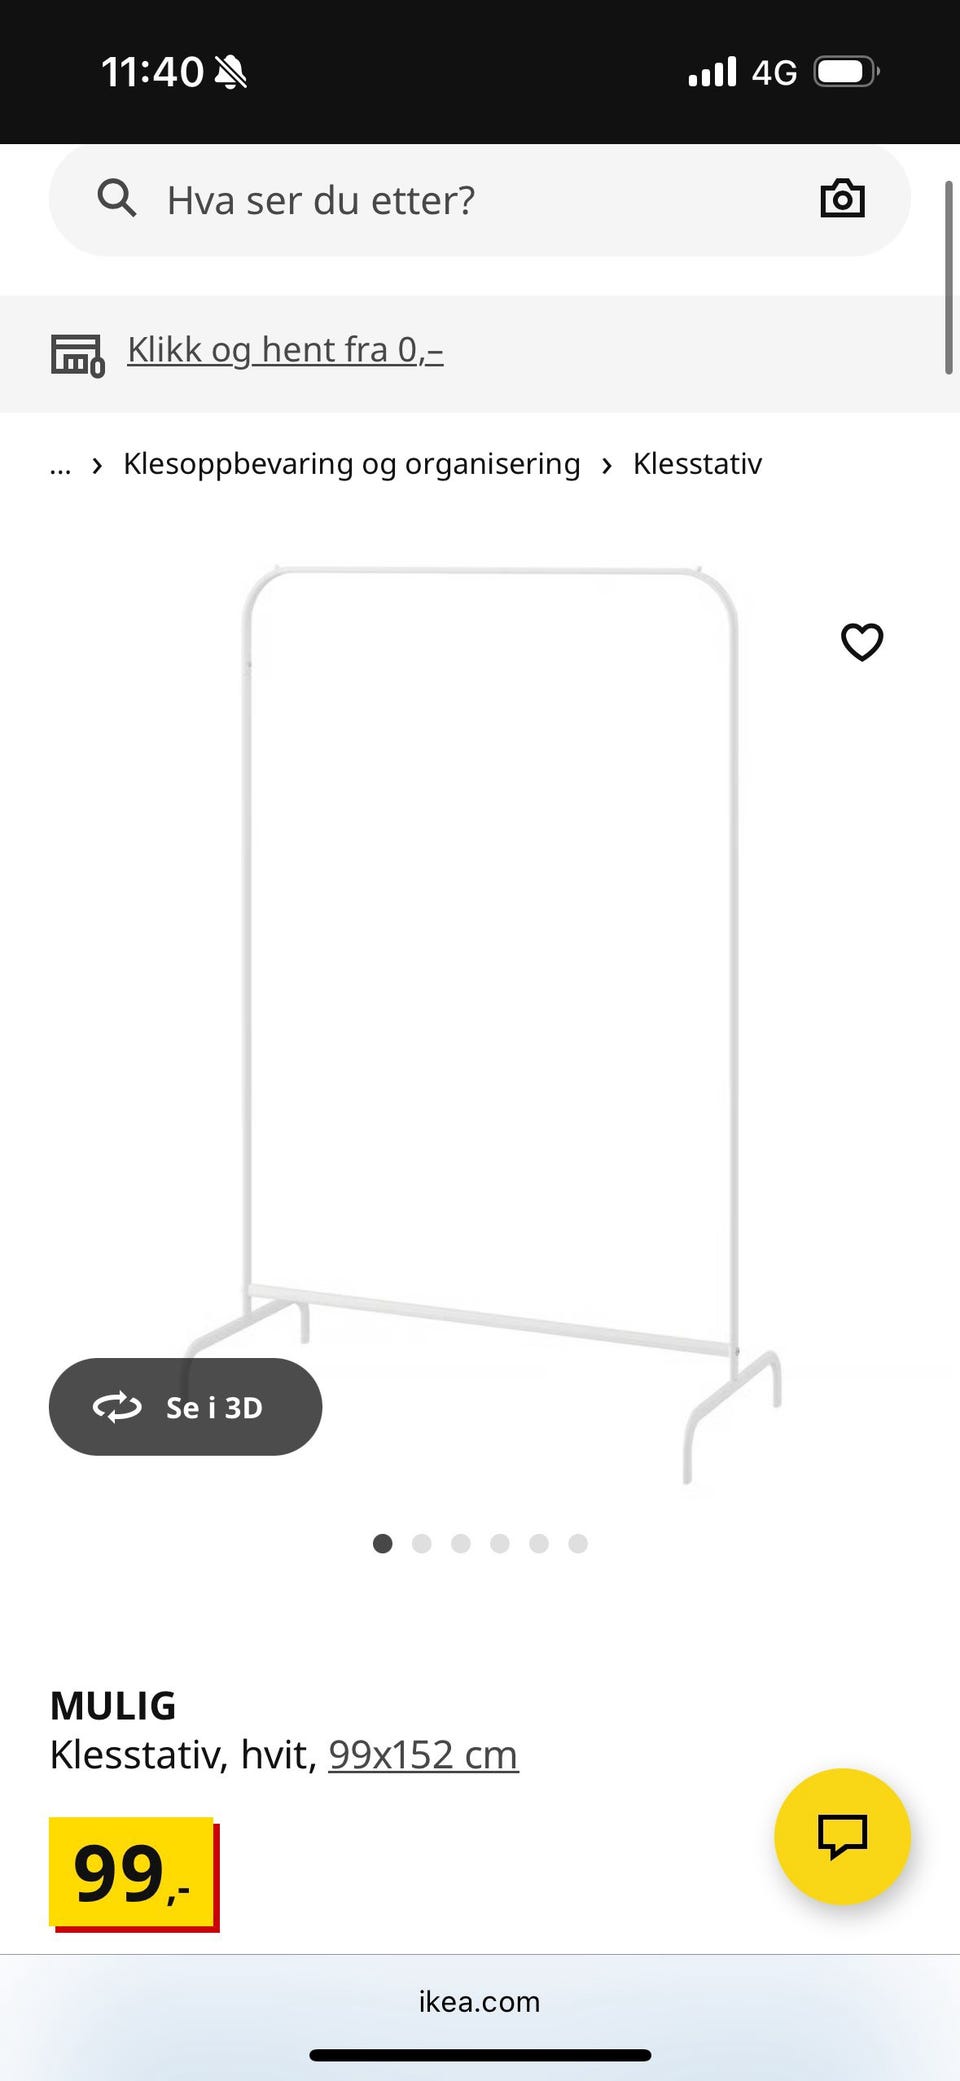Open Klesoppbevaring og organisering breadcrumb
The height and width of the screenshot is (2081, 960).
click(x=351, y=464)
